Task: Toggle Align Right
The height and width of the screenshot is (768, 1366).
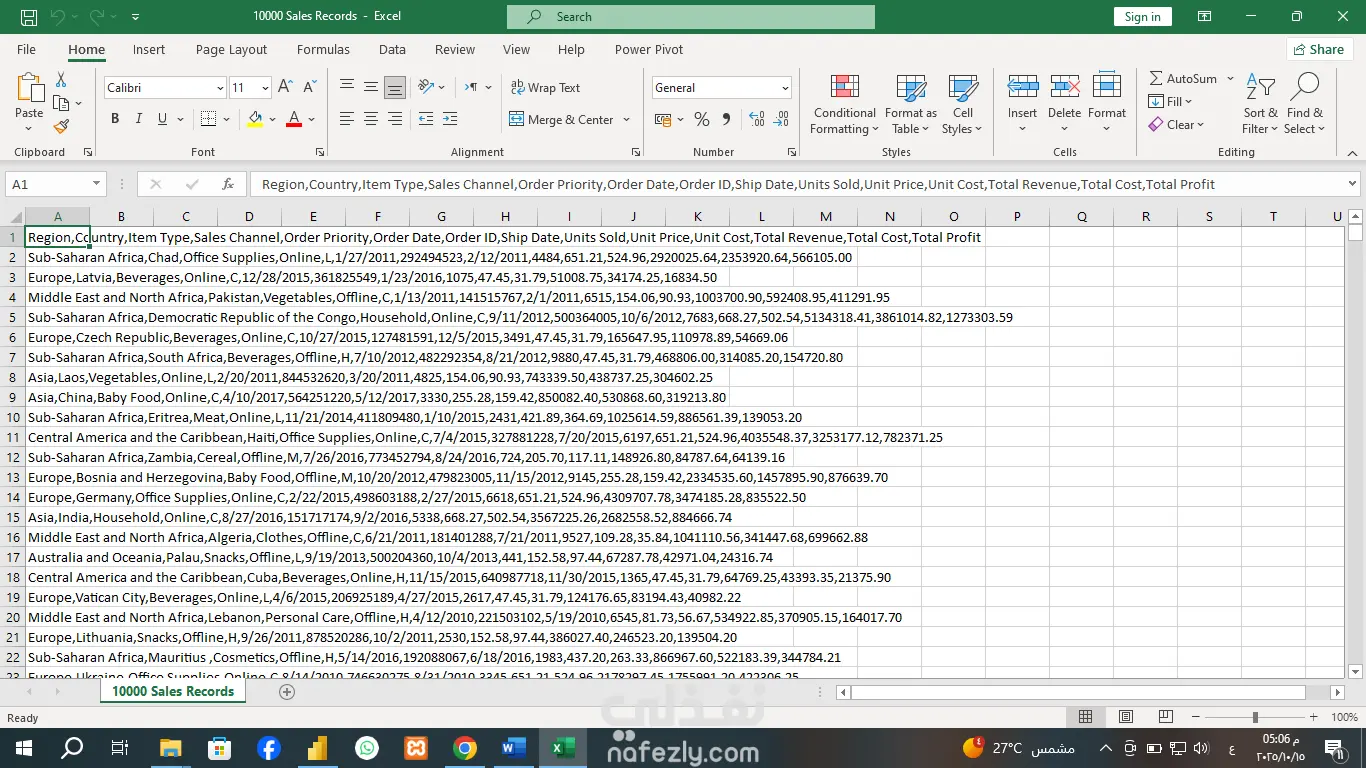Action: pos(395,119)
